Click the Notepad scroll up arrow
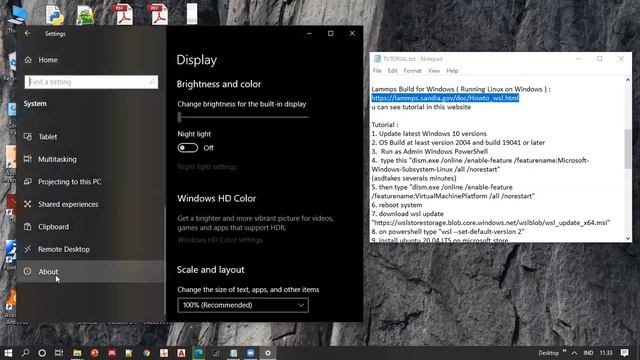Image resolution: width=640 pixels, height=360 pixels. [x=628, y=80]
